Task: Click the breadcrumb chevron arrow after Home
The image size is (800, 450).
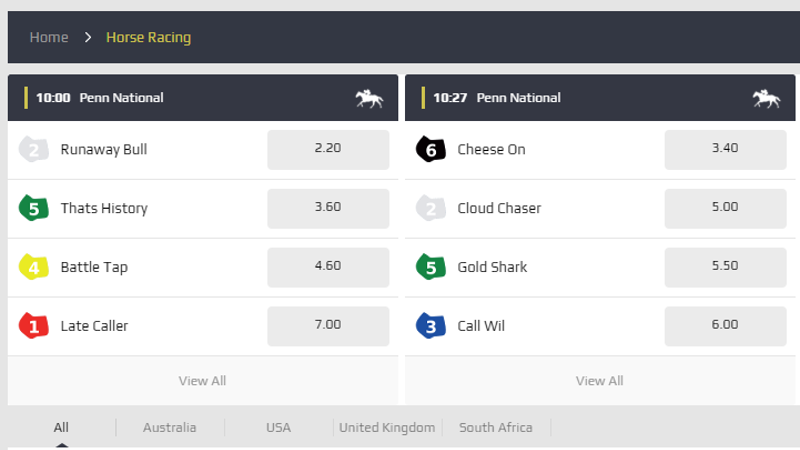Action: [x=88, y=37]
